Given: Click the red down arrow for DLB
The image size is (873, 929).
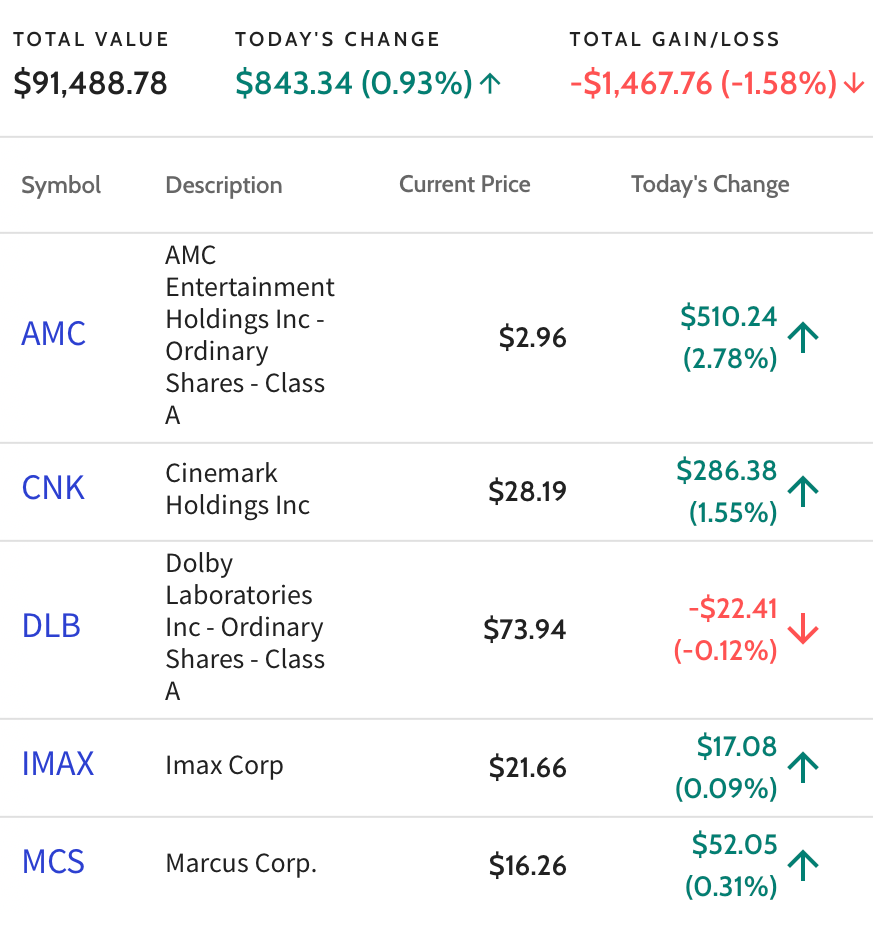Looking at the screenshot, I should [803, 629].
